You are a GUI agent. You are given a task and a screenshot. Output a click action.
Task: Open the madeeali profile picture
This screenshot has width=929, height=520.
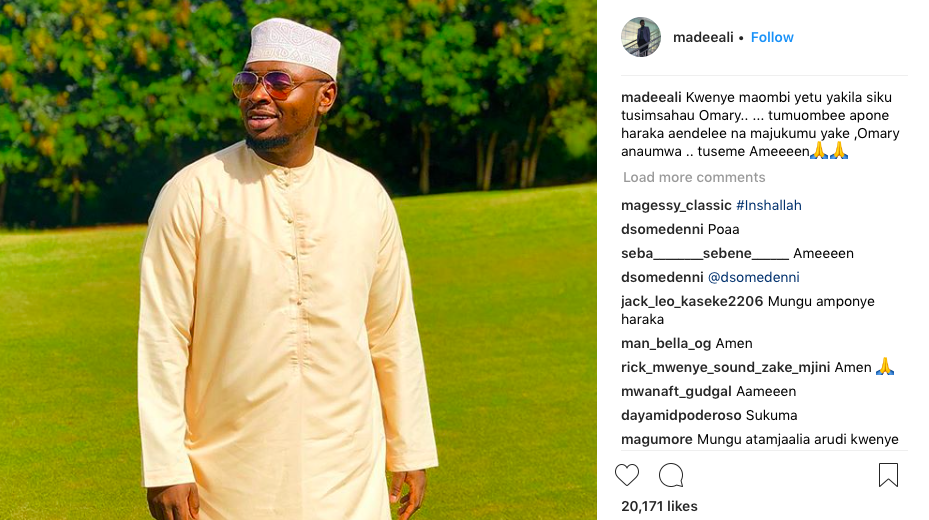click(x=640, y=37)
